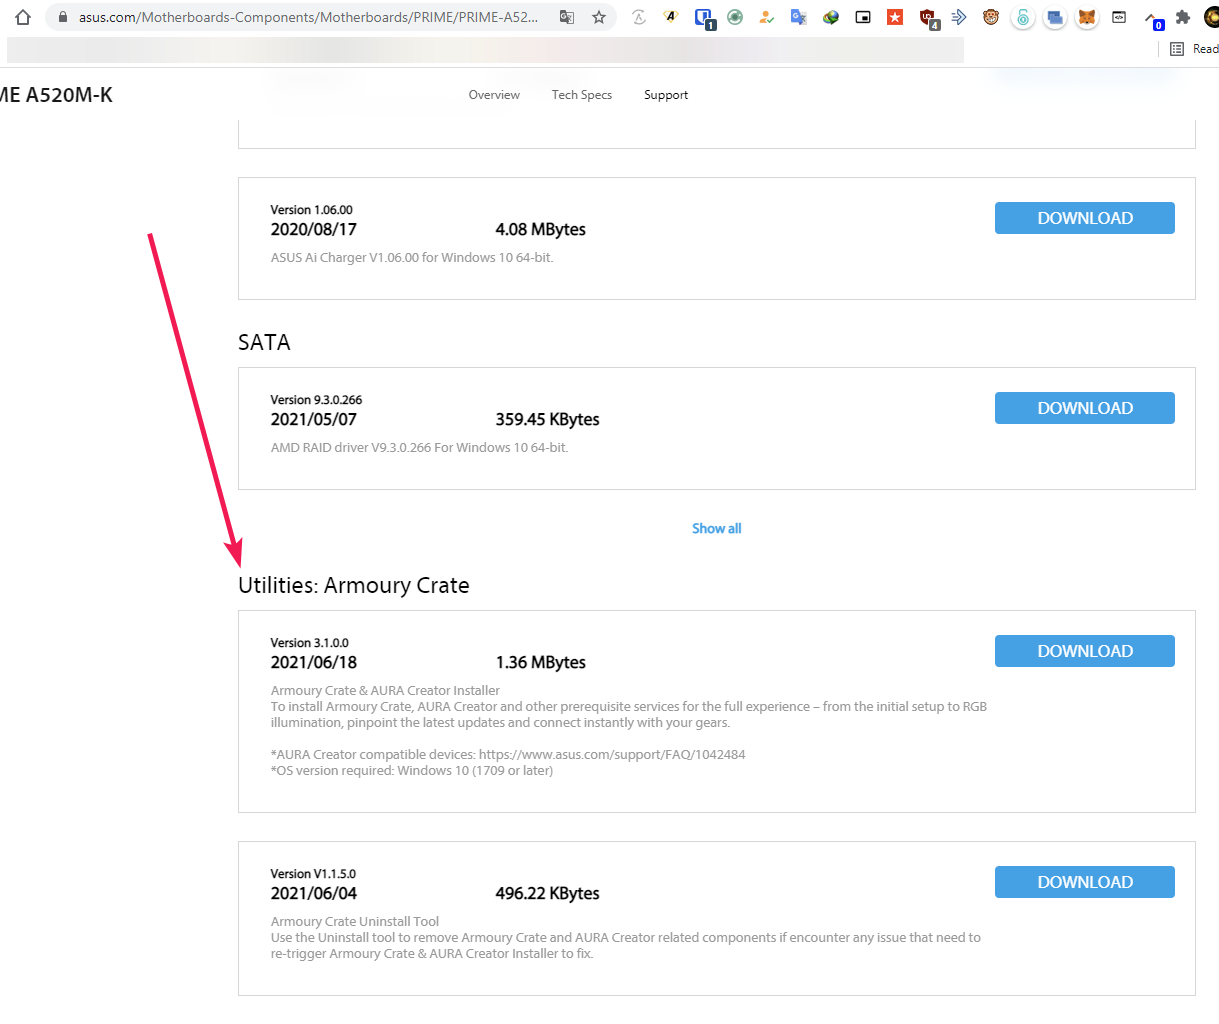The width and height of the screenshot is (1219, 1024).
Task: Click the Version 3.1.0.0 text
Action: point(310,643)
